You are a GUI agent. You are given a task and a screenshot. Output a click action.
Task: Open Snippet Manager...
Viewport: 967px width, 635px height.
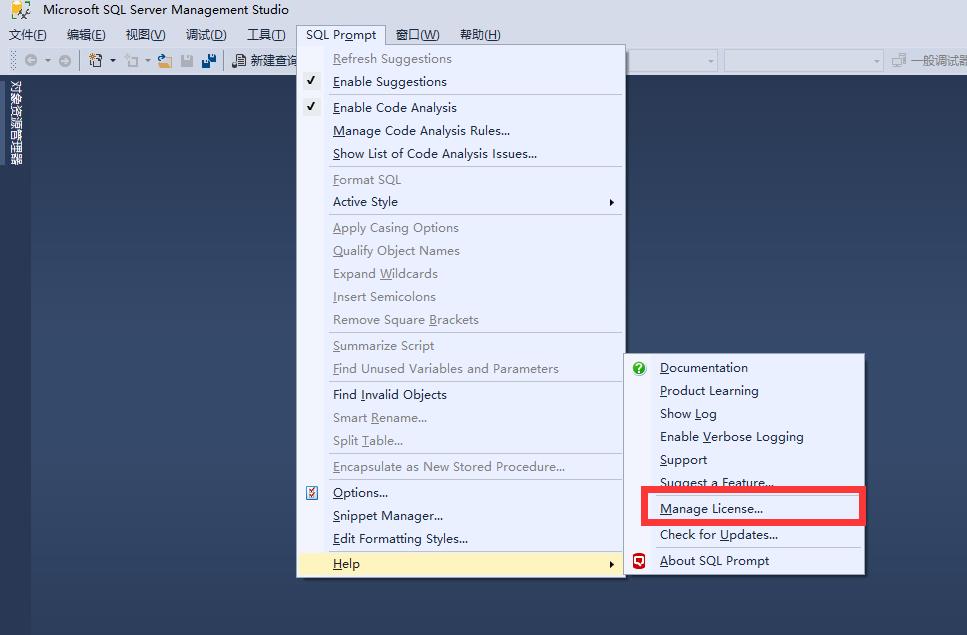pos(387,516)
